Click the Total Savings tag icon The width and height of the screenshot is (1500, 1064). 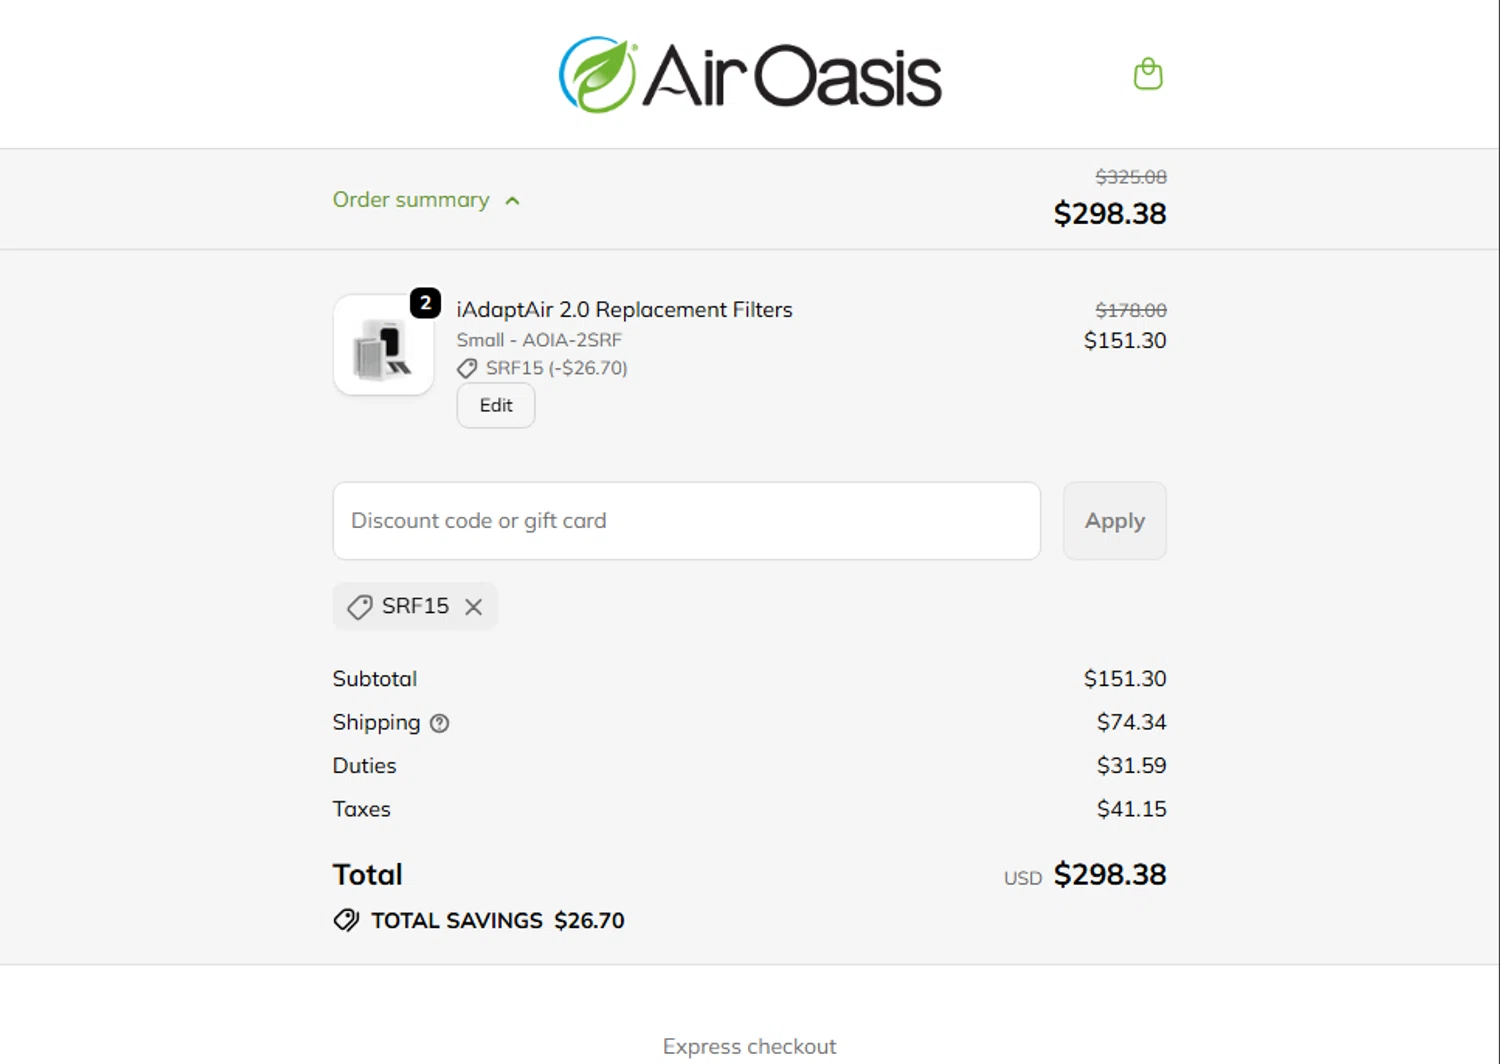pos(346,920)
